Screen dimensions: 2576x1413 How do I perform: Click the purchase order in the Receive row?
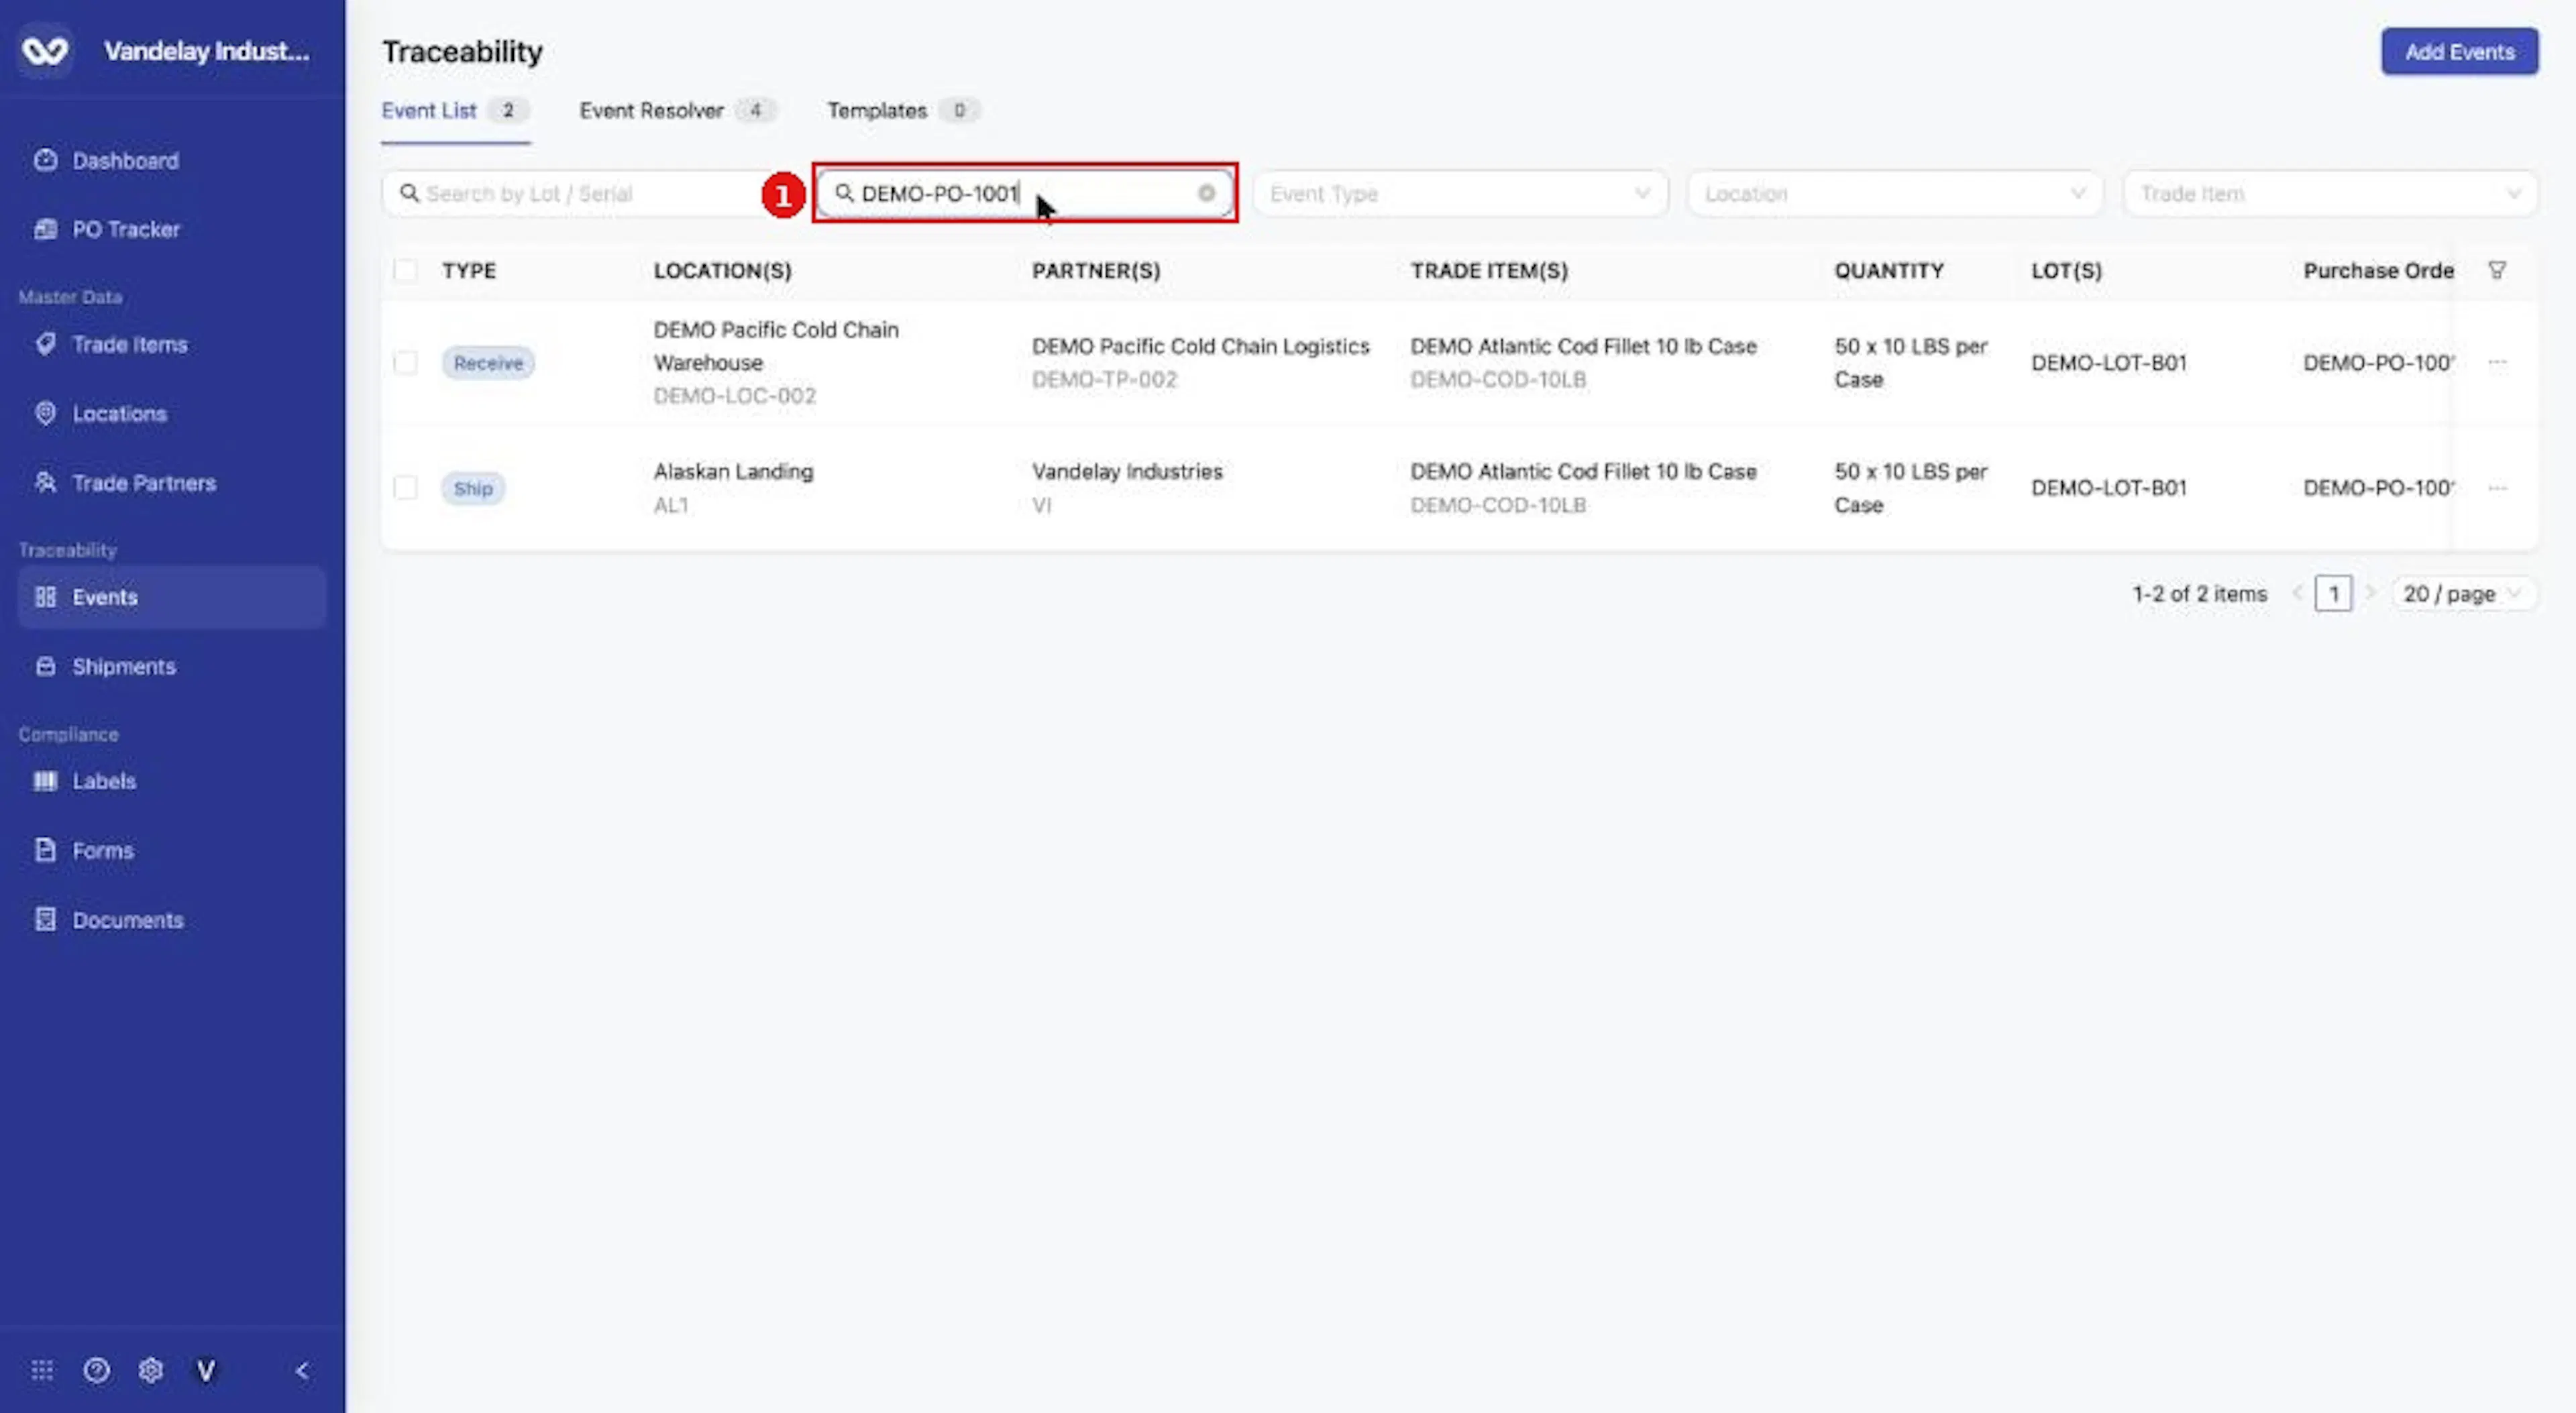coord(2378,362)
